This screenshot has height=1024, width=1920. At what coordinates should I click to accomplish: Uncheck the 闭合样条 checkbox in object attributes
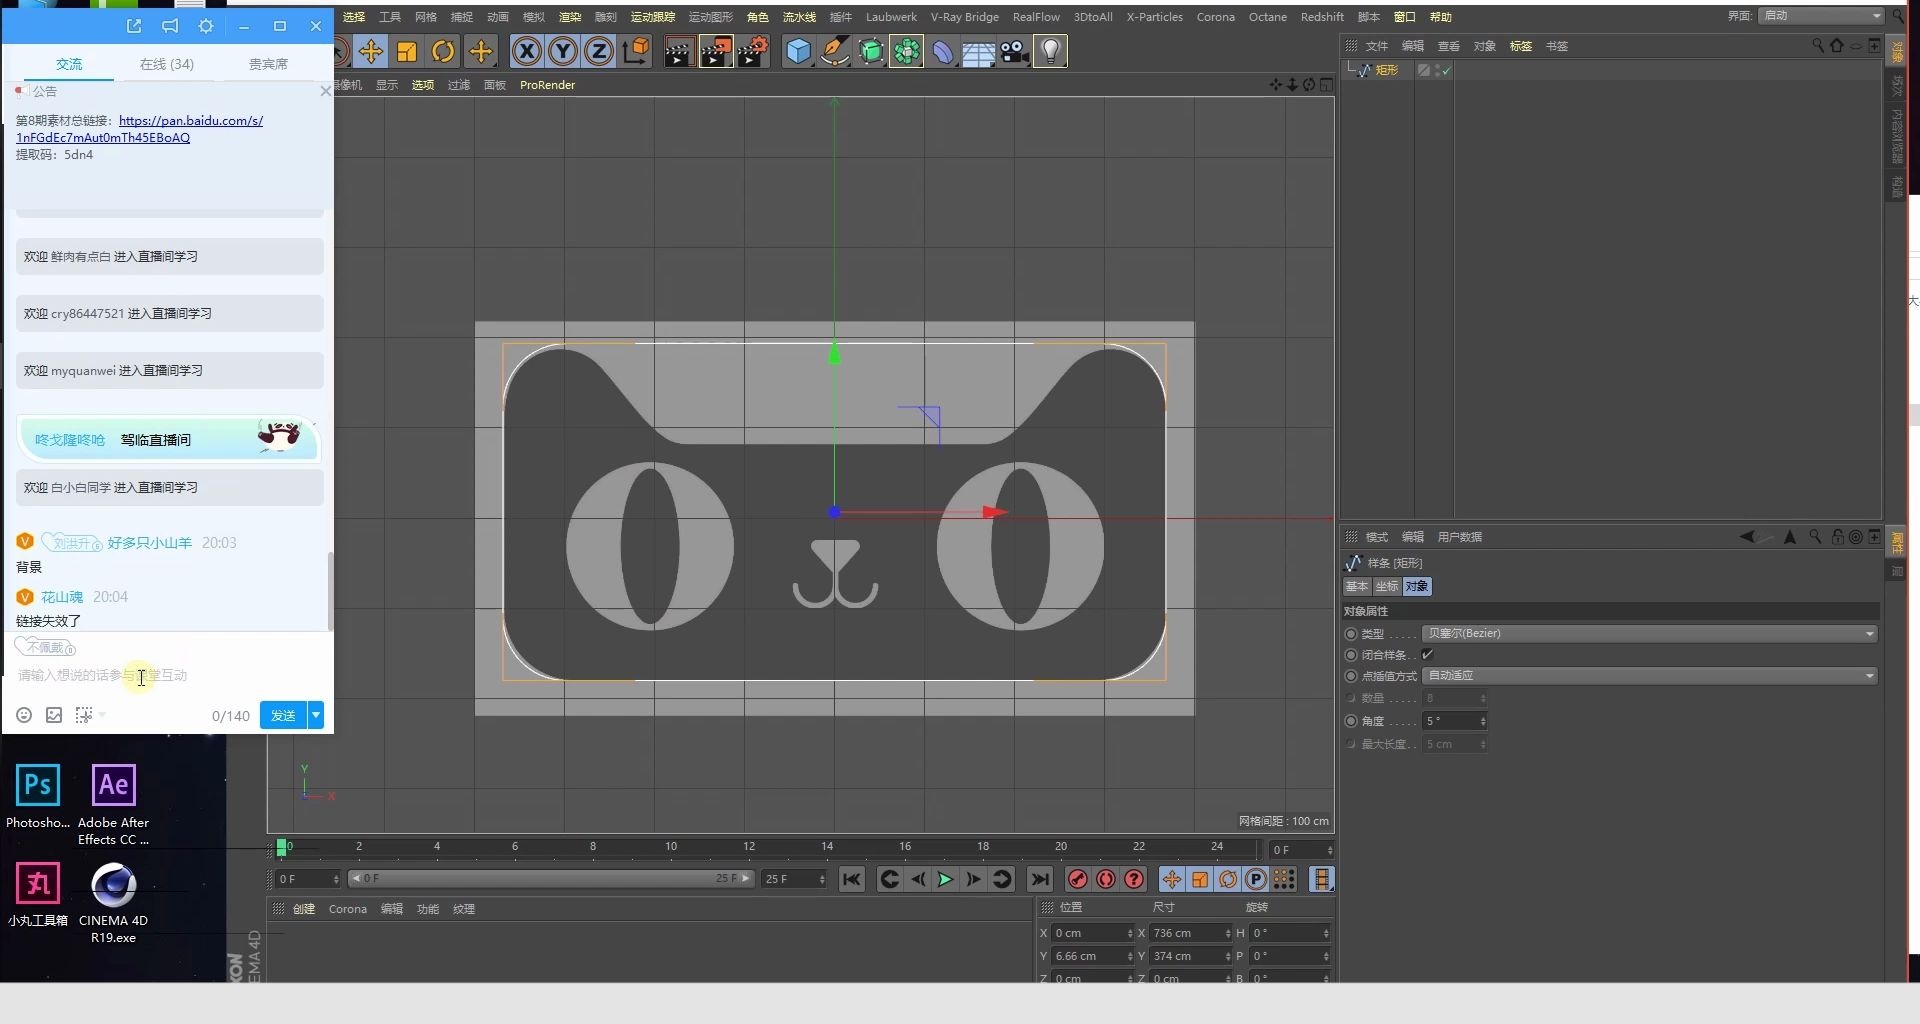(x=1428, y=654)
